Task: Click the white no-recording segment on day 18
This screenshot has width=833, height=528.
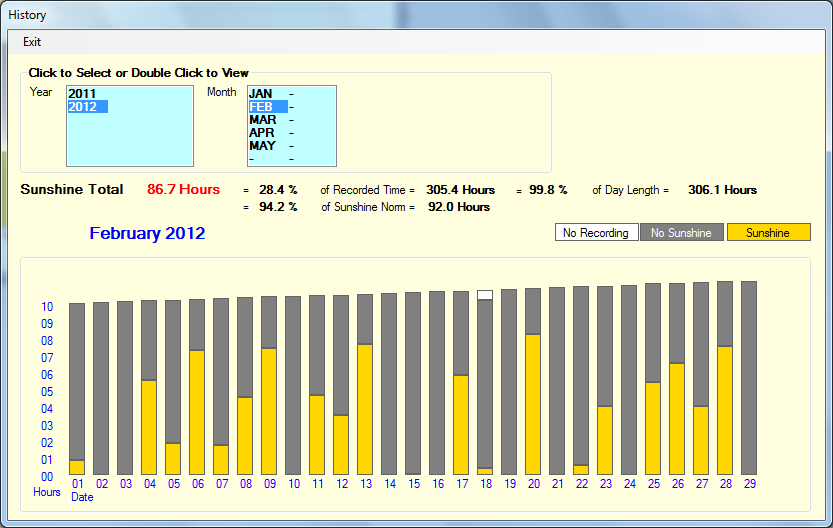Action: tap(485, 295)
